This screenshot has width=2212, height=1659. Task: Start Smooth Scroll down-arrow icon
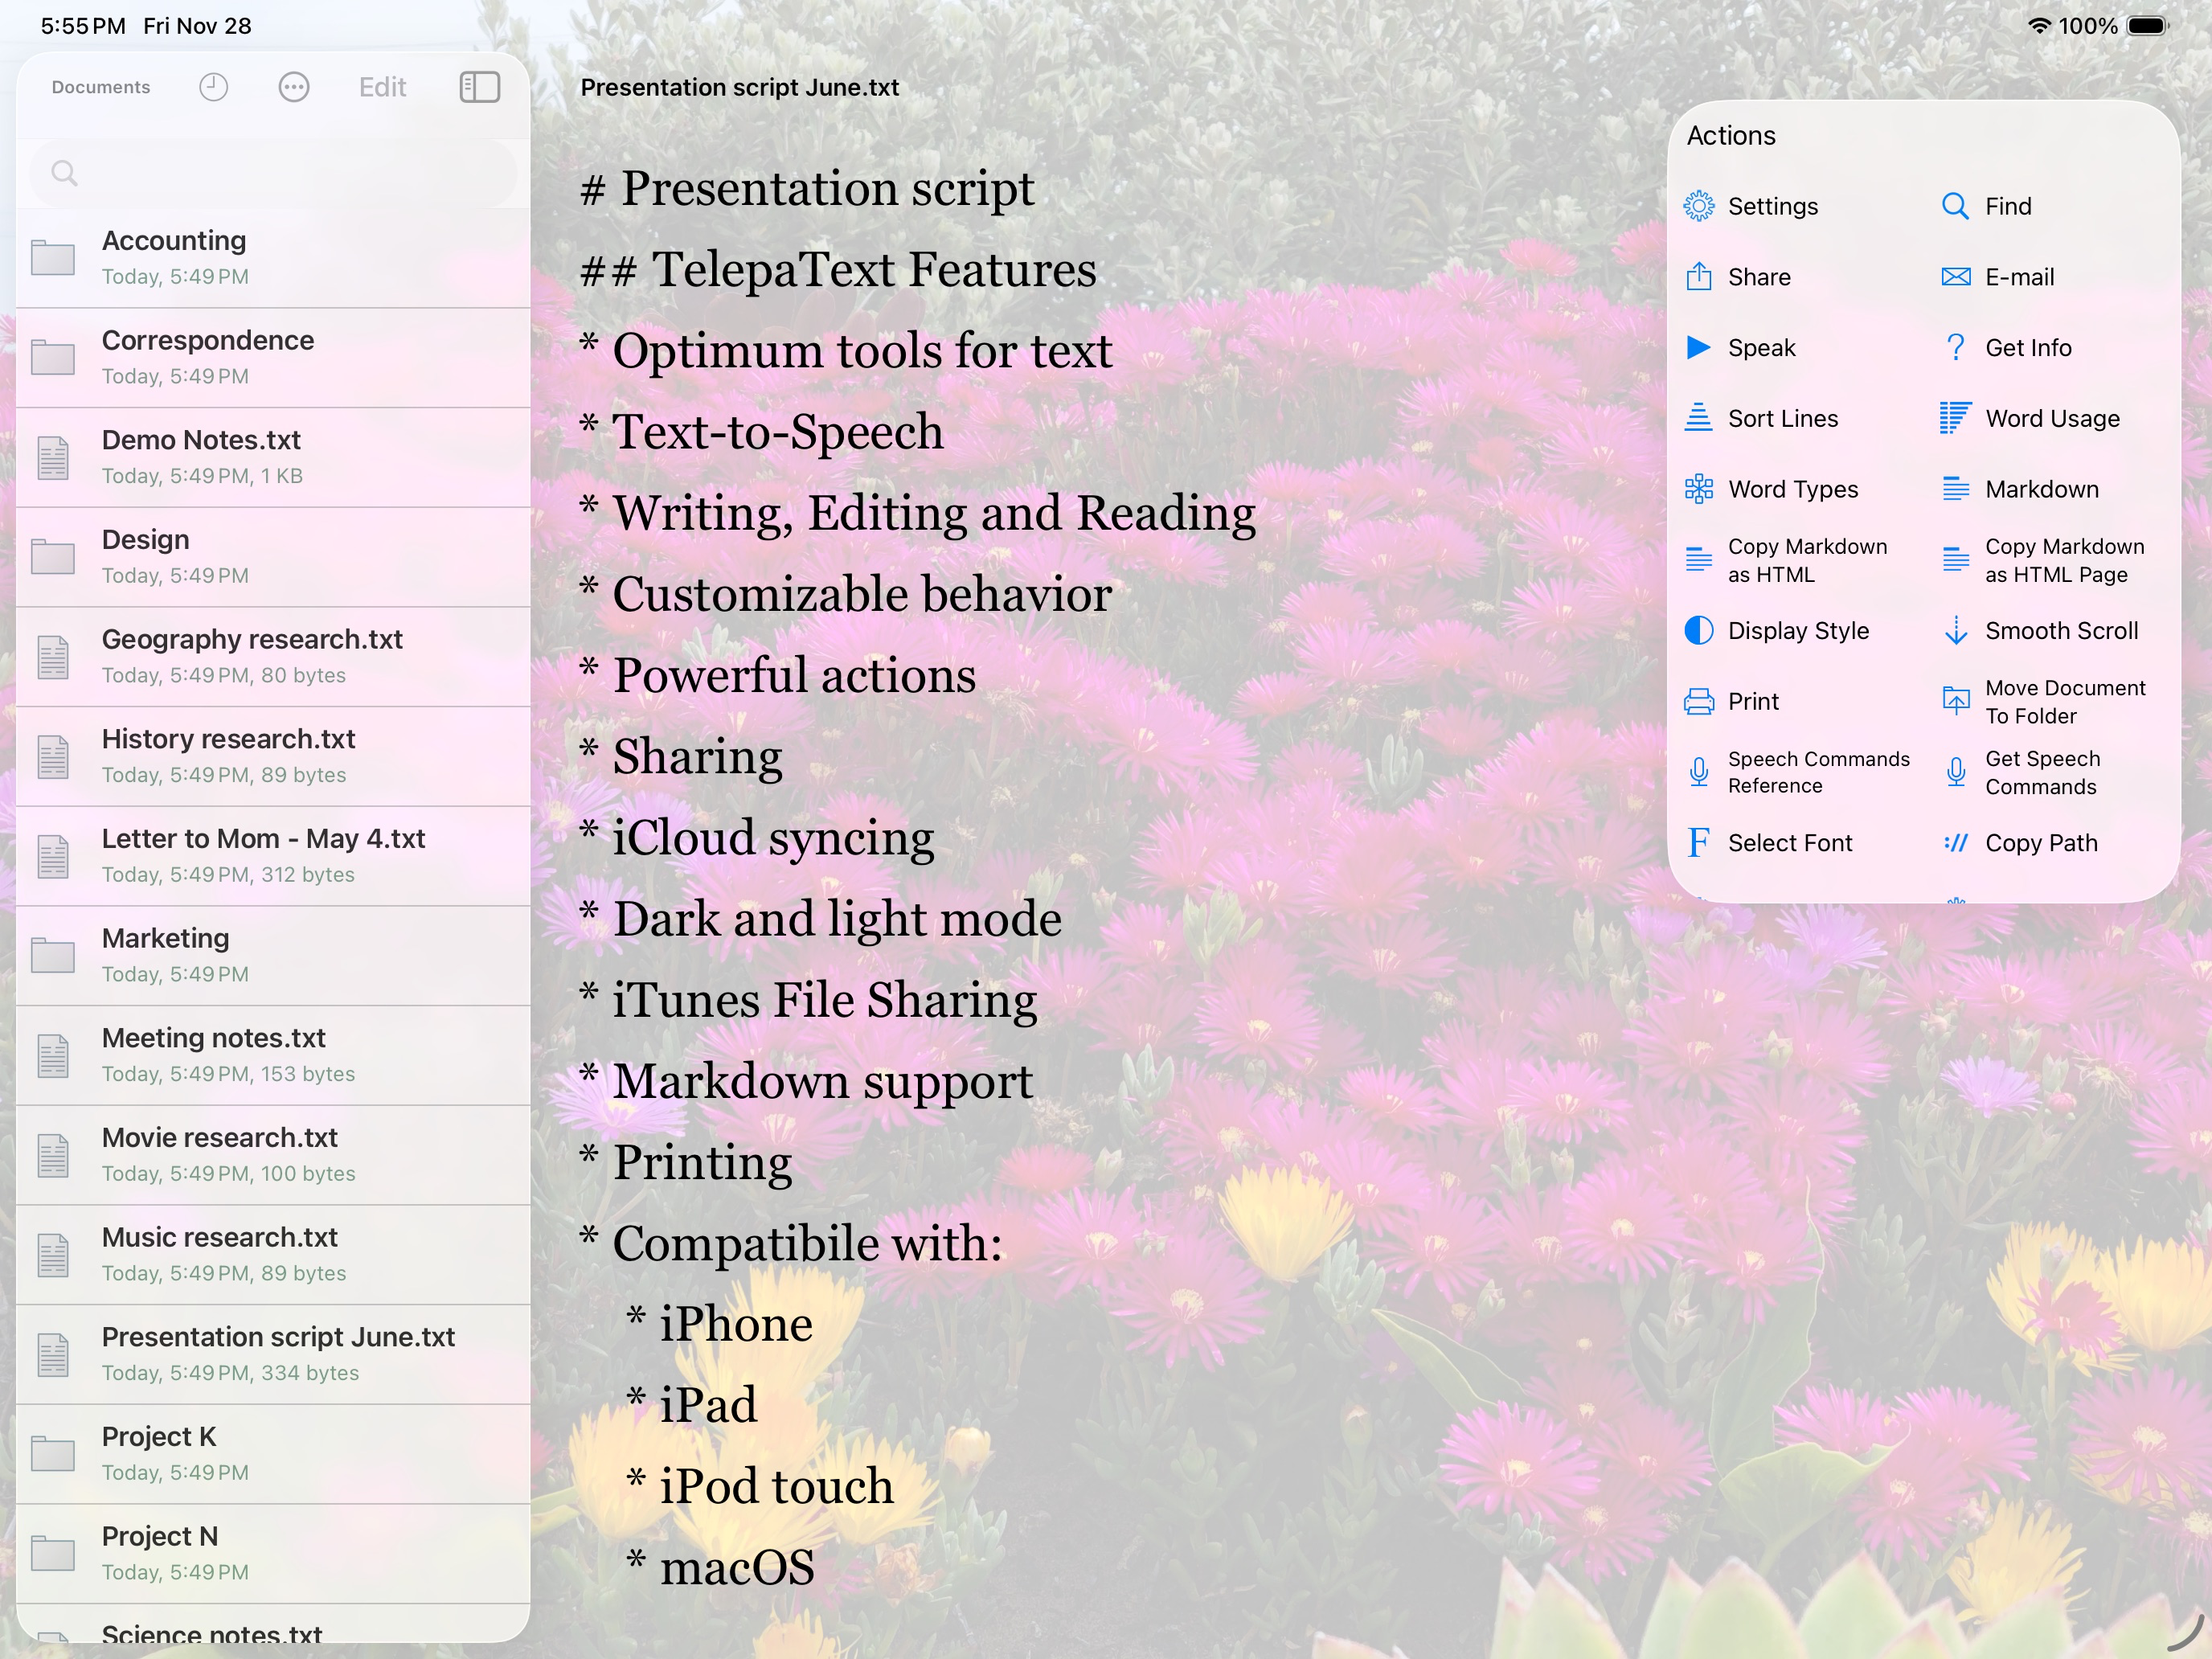click(x=1955, y=630)
